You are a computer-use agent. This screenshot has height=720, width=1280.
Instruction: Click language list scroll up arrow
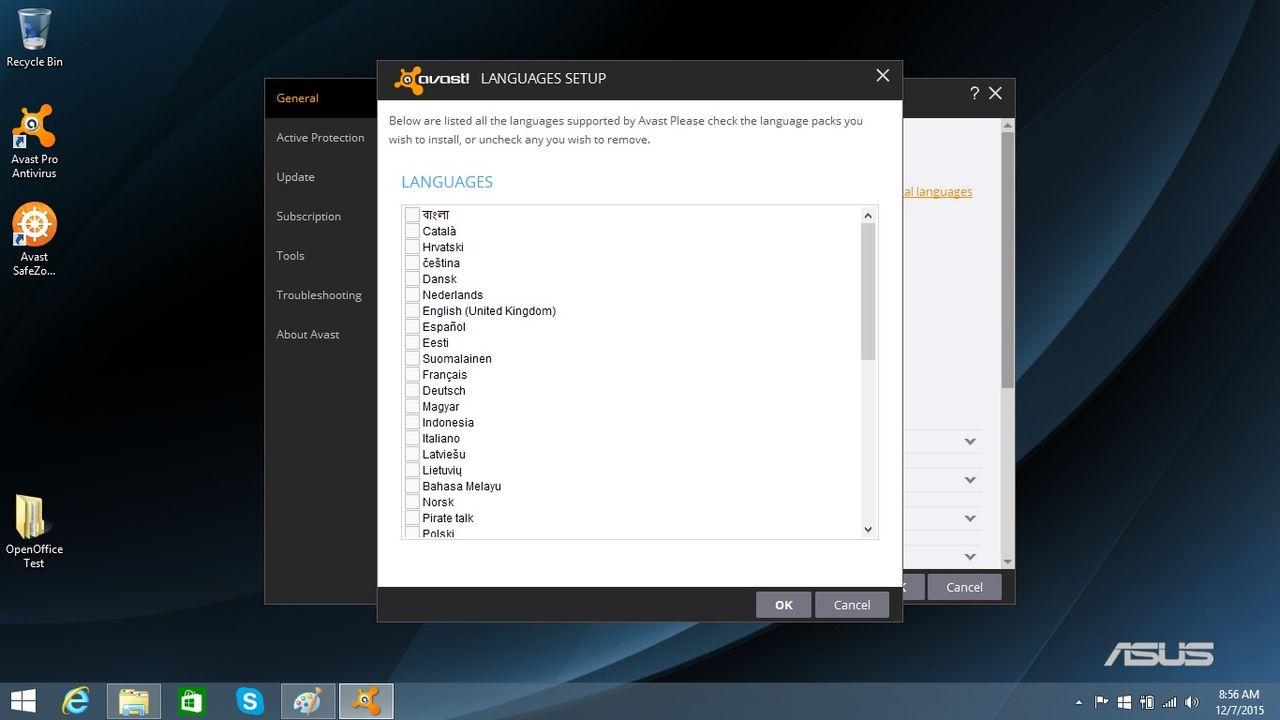point(868,215)
